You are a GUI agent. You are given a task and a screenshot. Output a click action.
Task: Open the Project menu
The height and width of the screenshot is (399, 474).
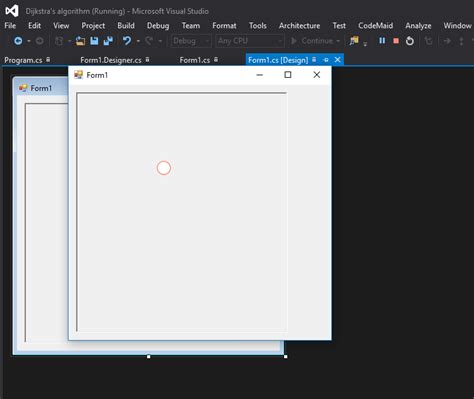[93, 26]
